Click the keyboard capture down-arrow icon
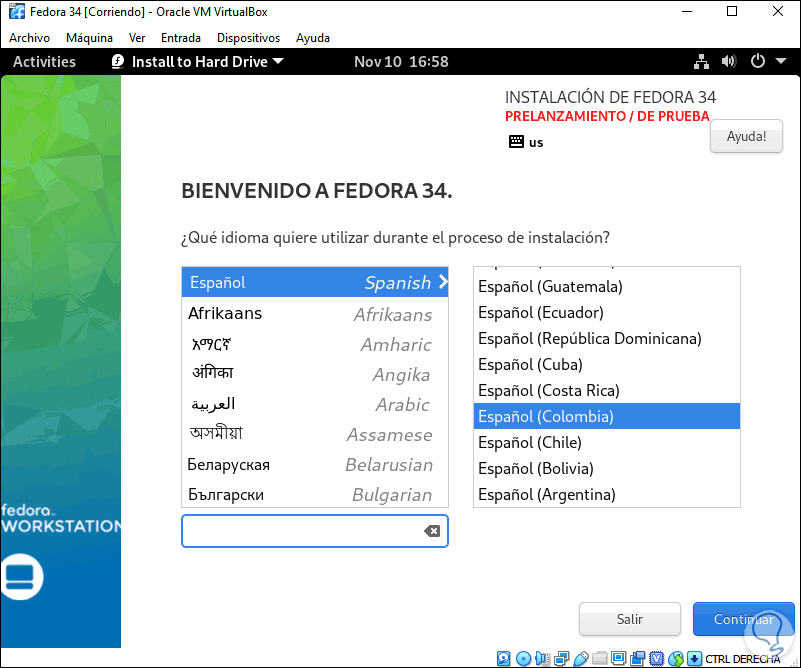Image resolution: width=801 pixels, height=668 pixels. tap(694, 658)
